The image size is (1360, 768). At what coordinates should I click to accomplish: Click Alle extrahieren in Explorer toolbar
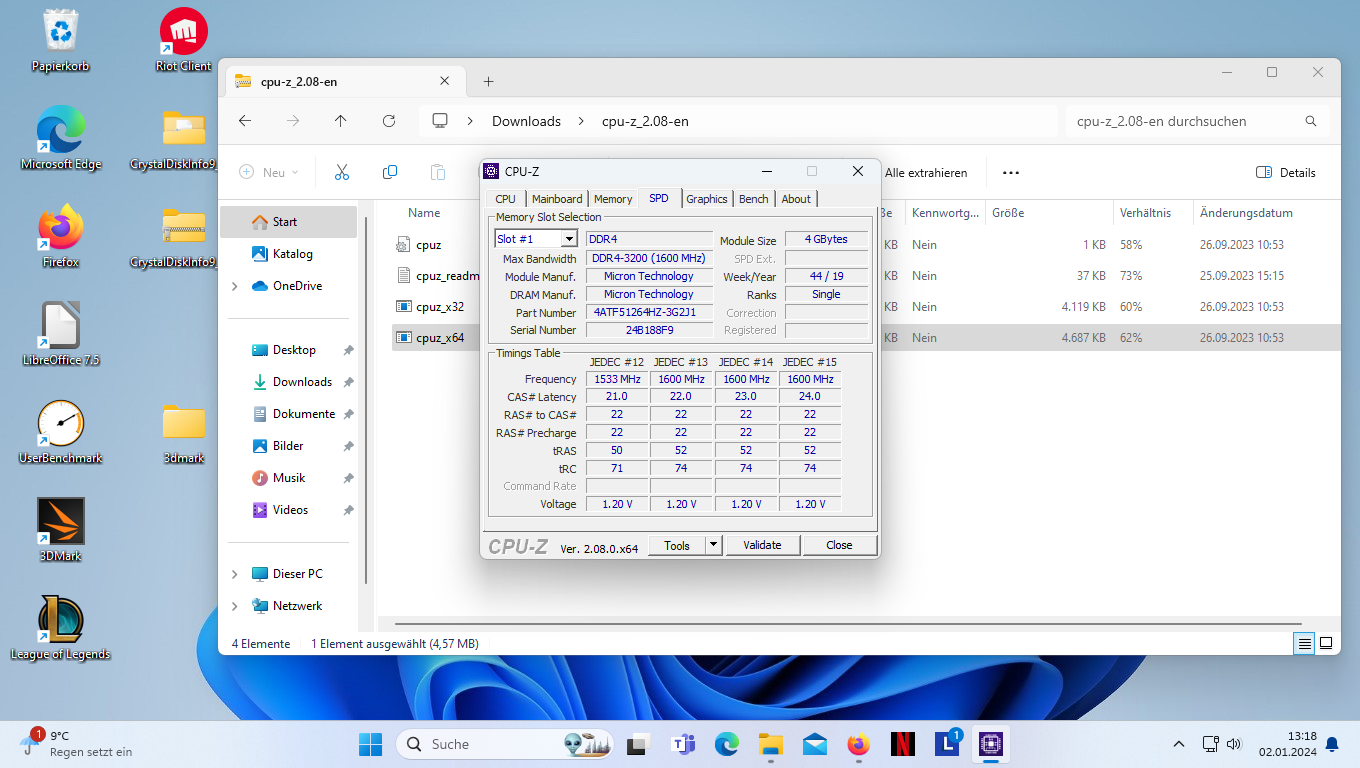[926, 173]
